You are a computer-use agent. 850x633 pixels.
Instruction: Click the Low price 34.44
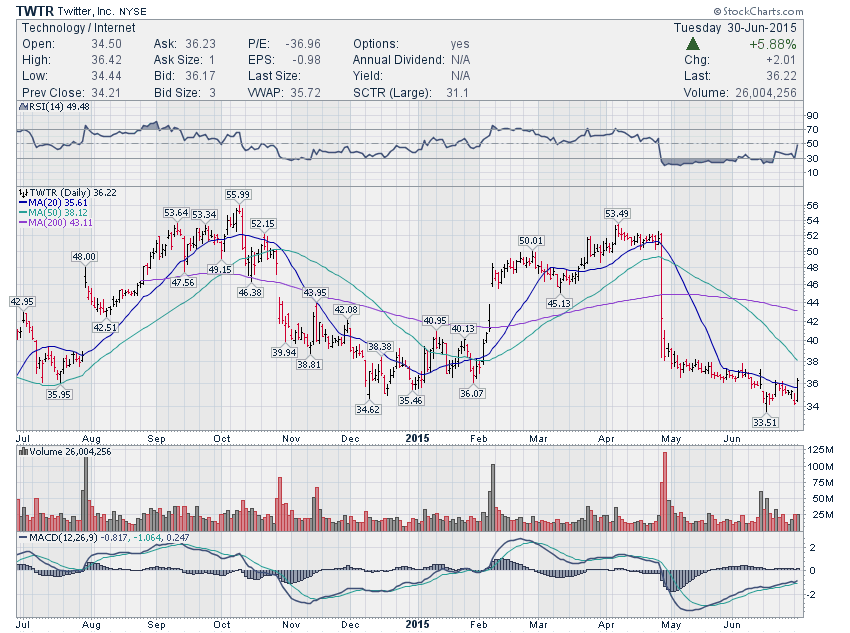(x=106, y=76)
